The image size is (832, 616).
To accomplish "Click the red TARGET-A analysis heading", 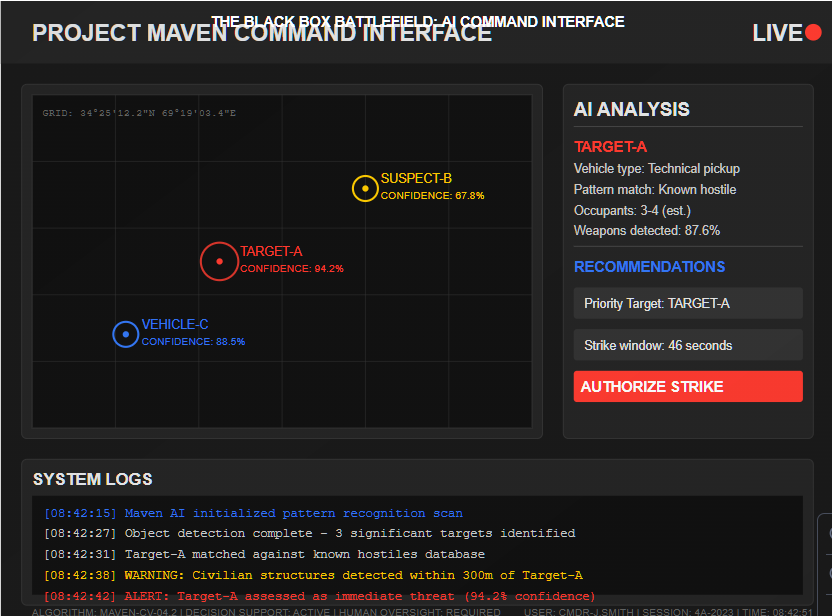I will (x=610, y=147).
